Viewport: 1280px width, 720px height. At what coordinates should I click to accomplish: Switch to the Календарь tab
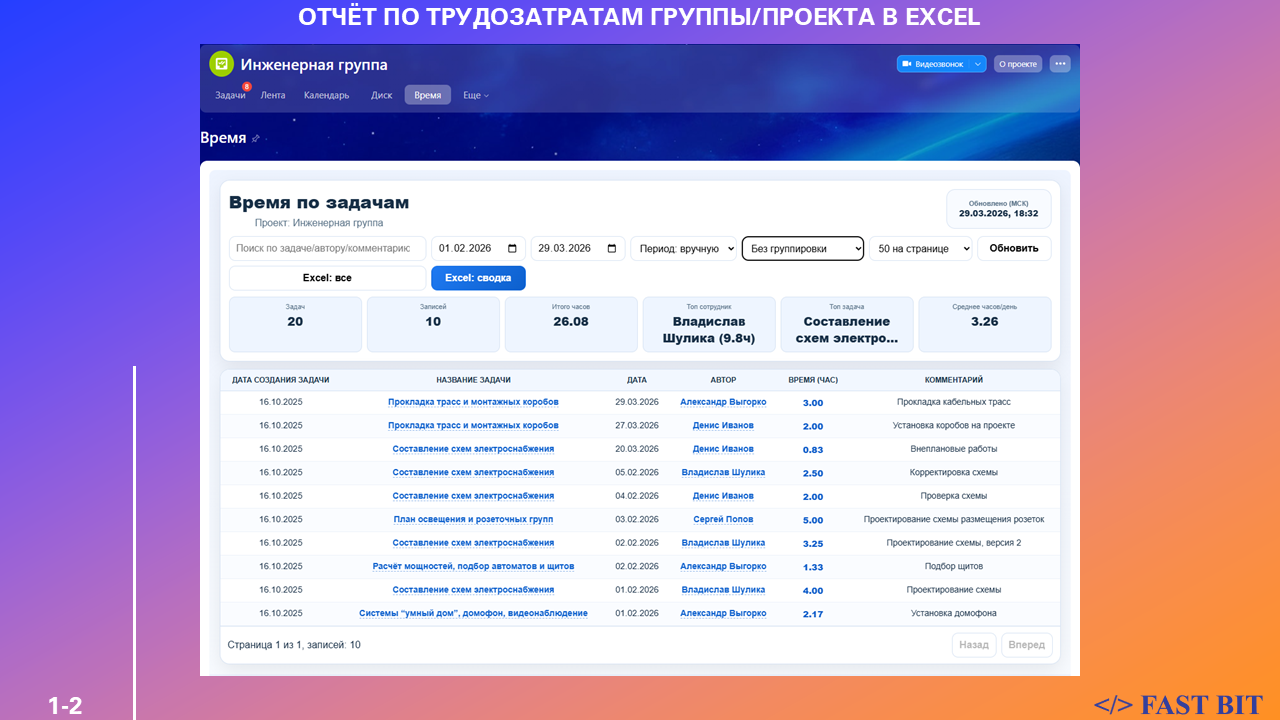326,96
